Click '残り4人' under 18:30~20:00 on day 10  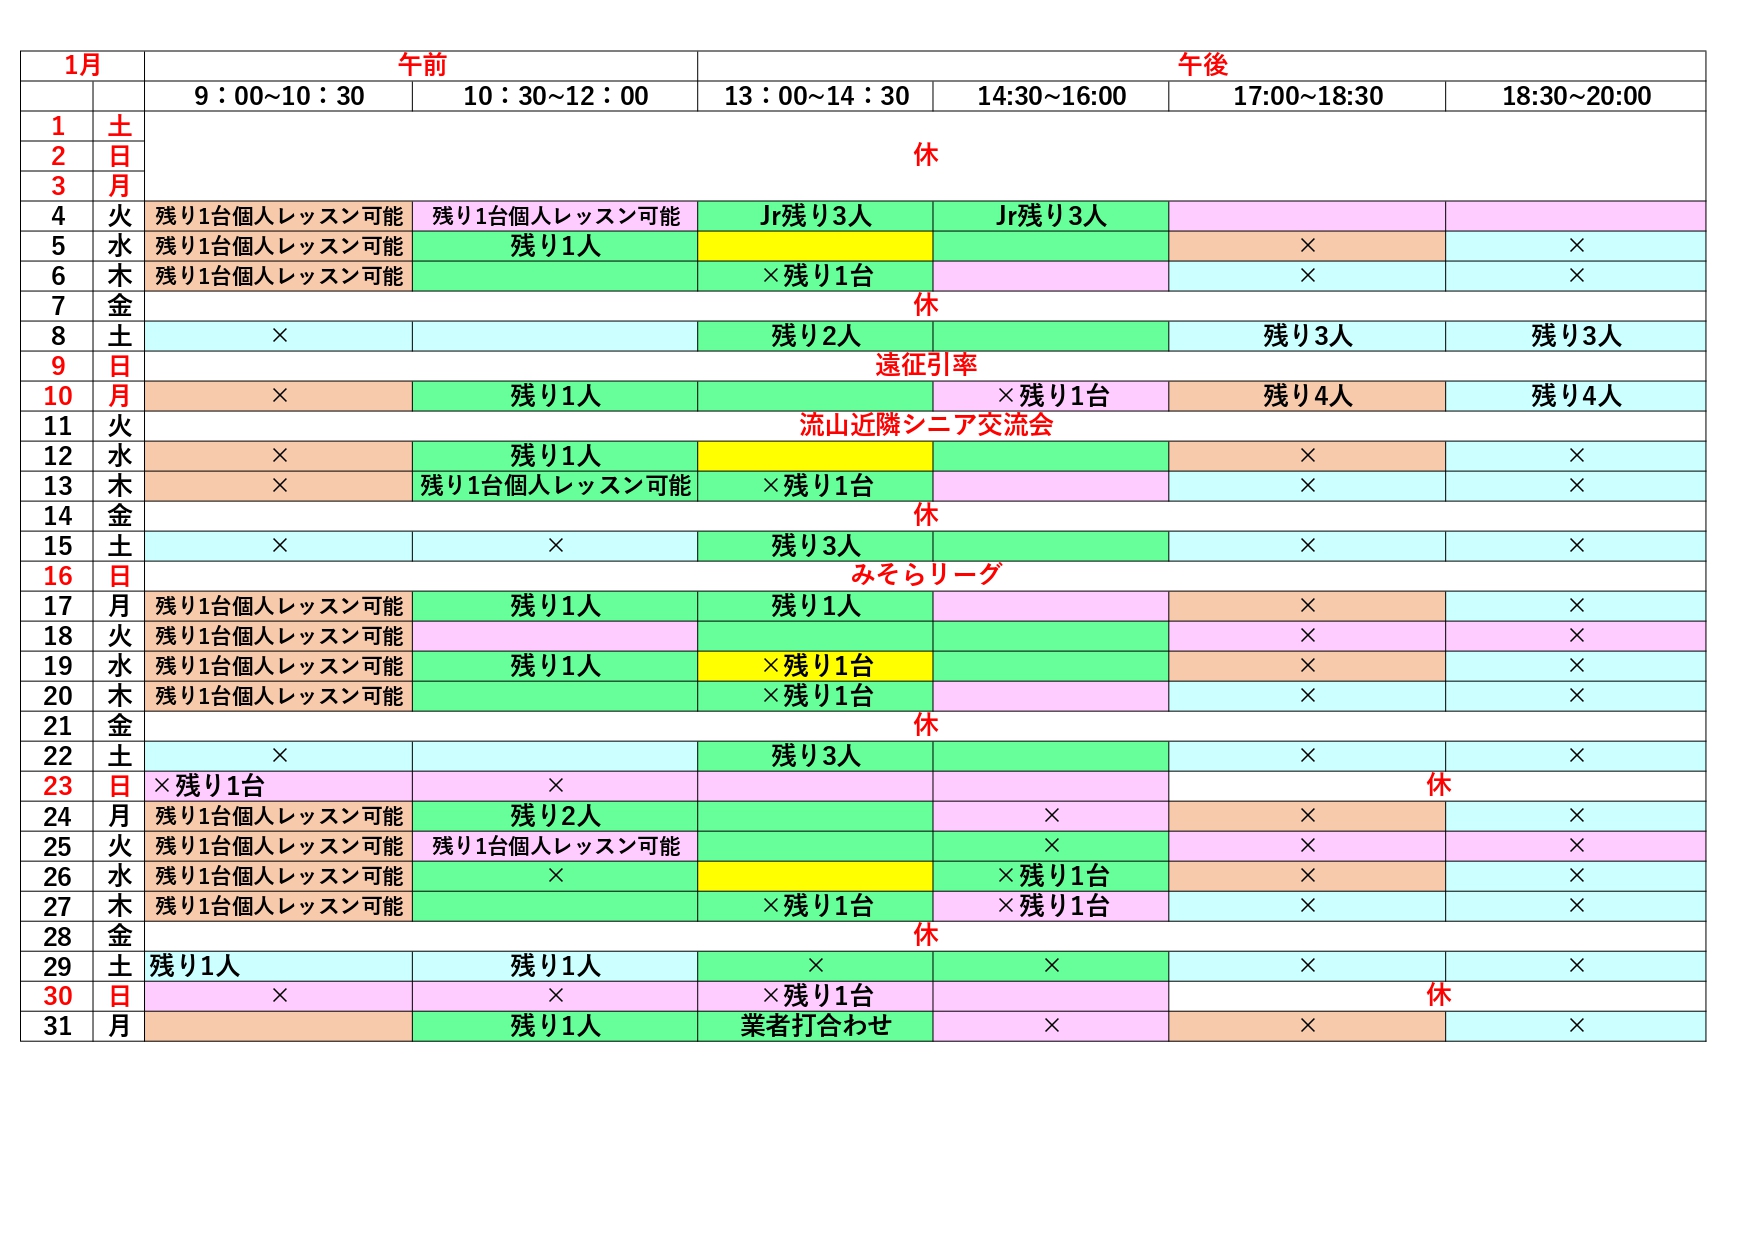1576,396
